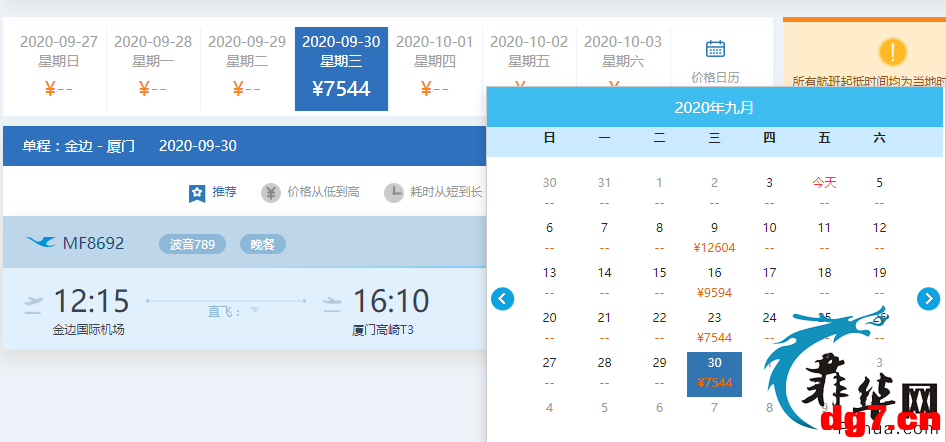Click the 波音789 aircraft tag
This screenshot has height=442, width=946.
click(x=192, y=244)
